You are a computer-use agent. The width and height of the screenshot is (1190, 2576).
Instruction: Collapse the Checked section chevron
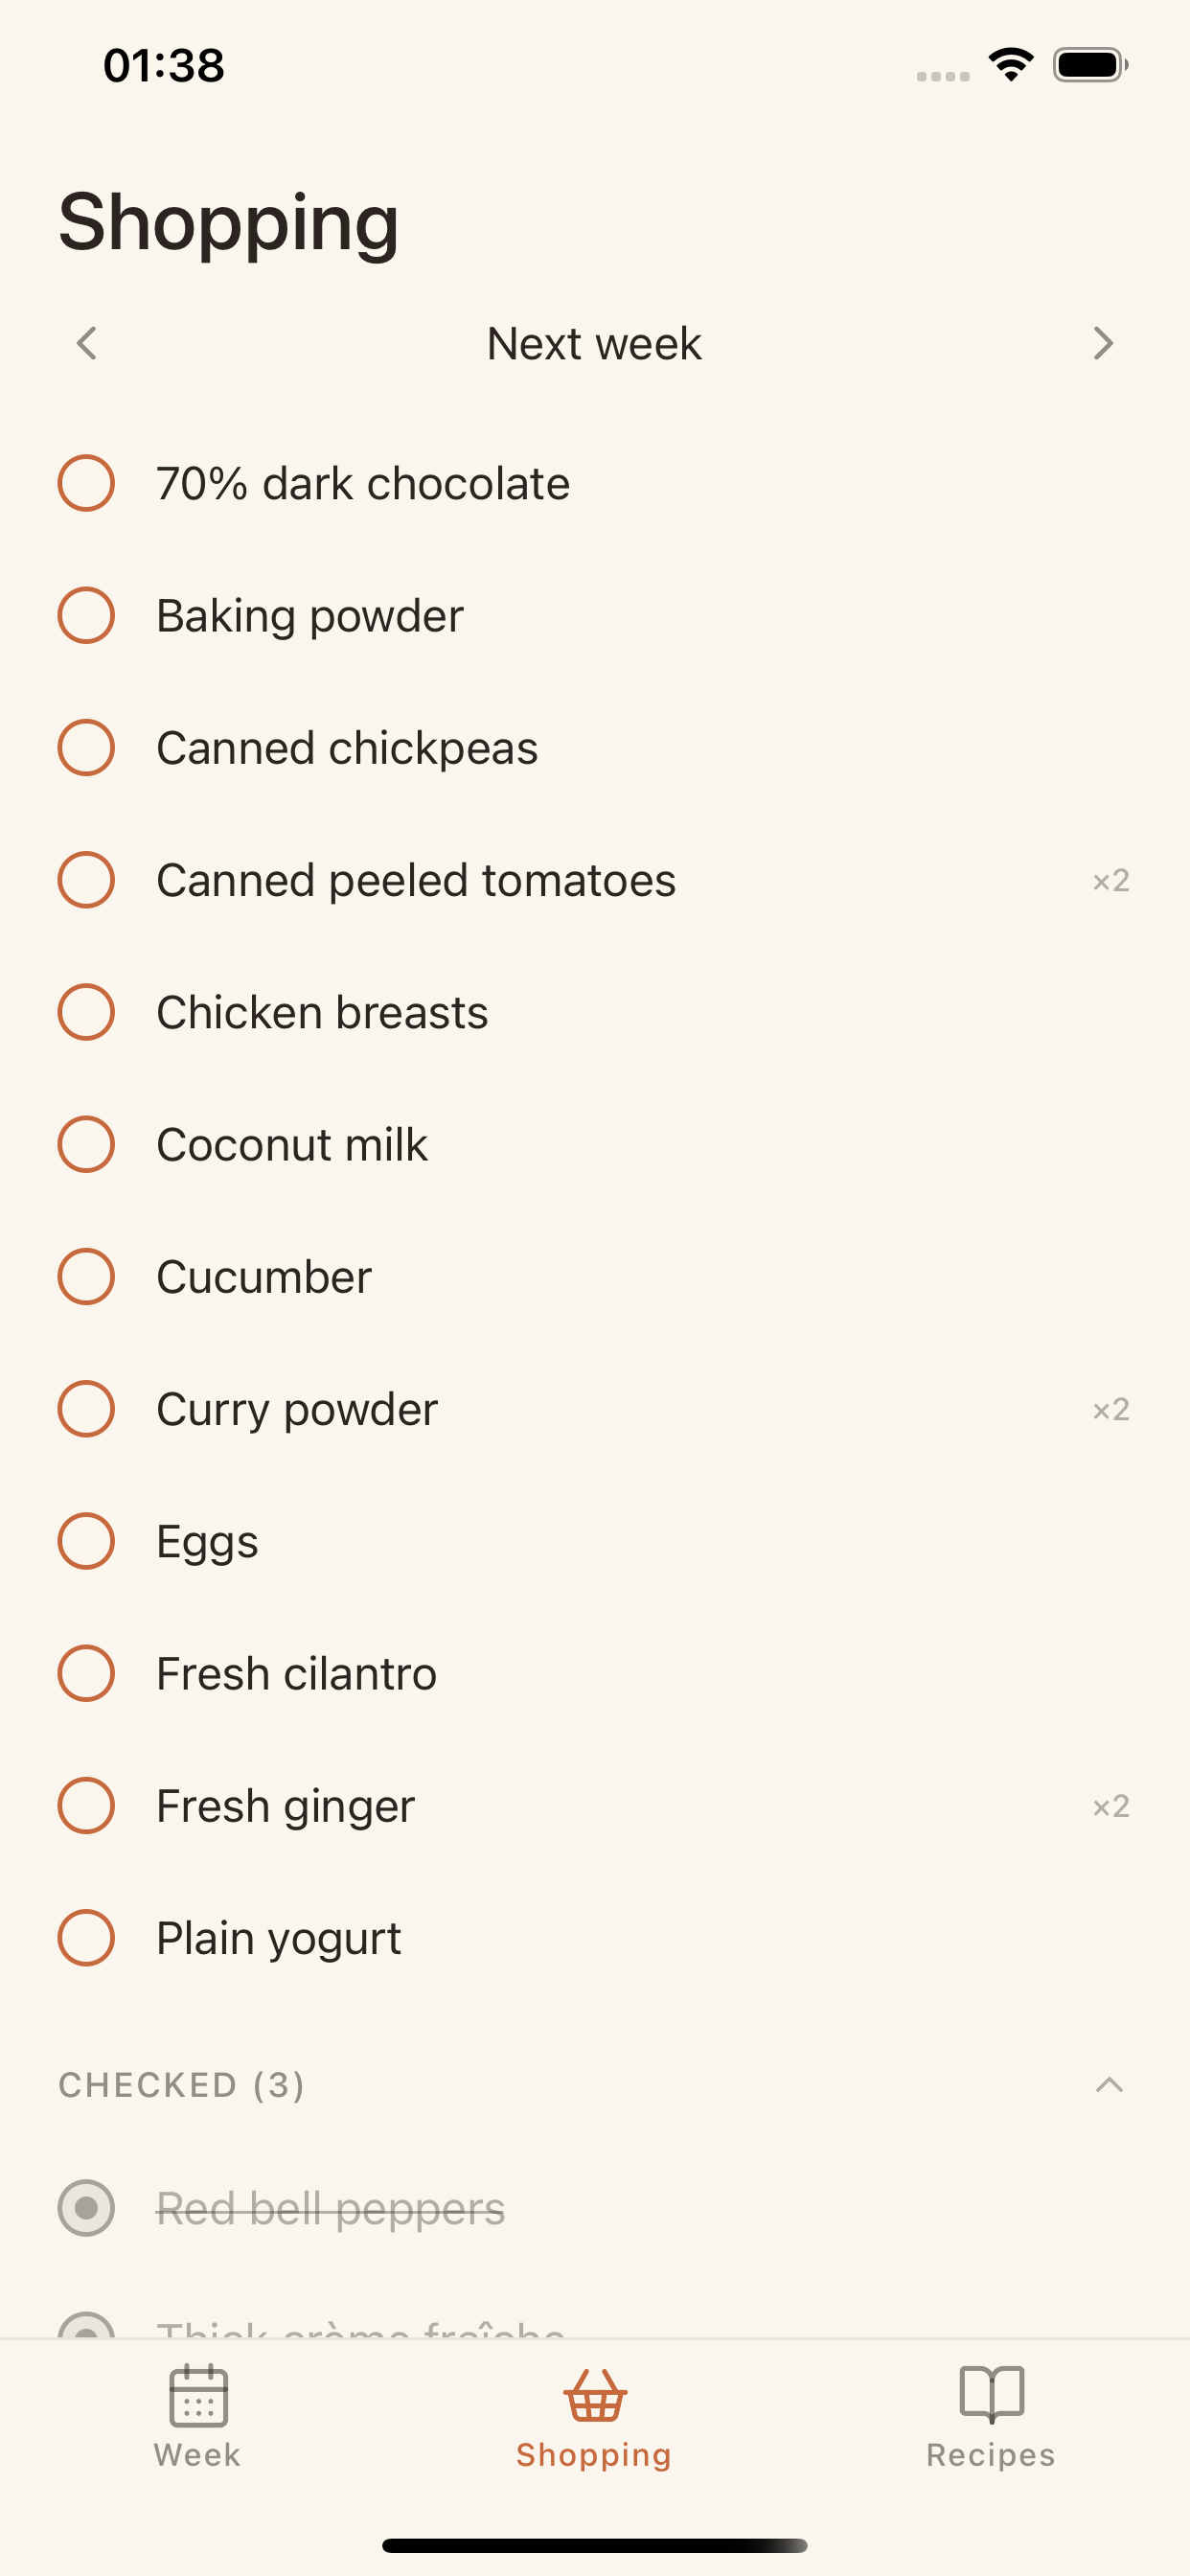coord(1109,2085)
